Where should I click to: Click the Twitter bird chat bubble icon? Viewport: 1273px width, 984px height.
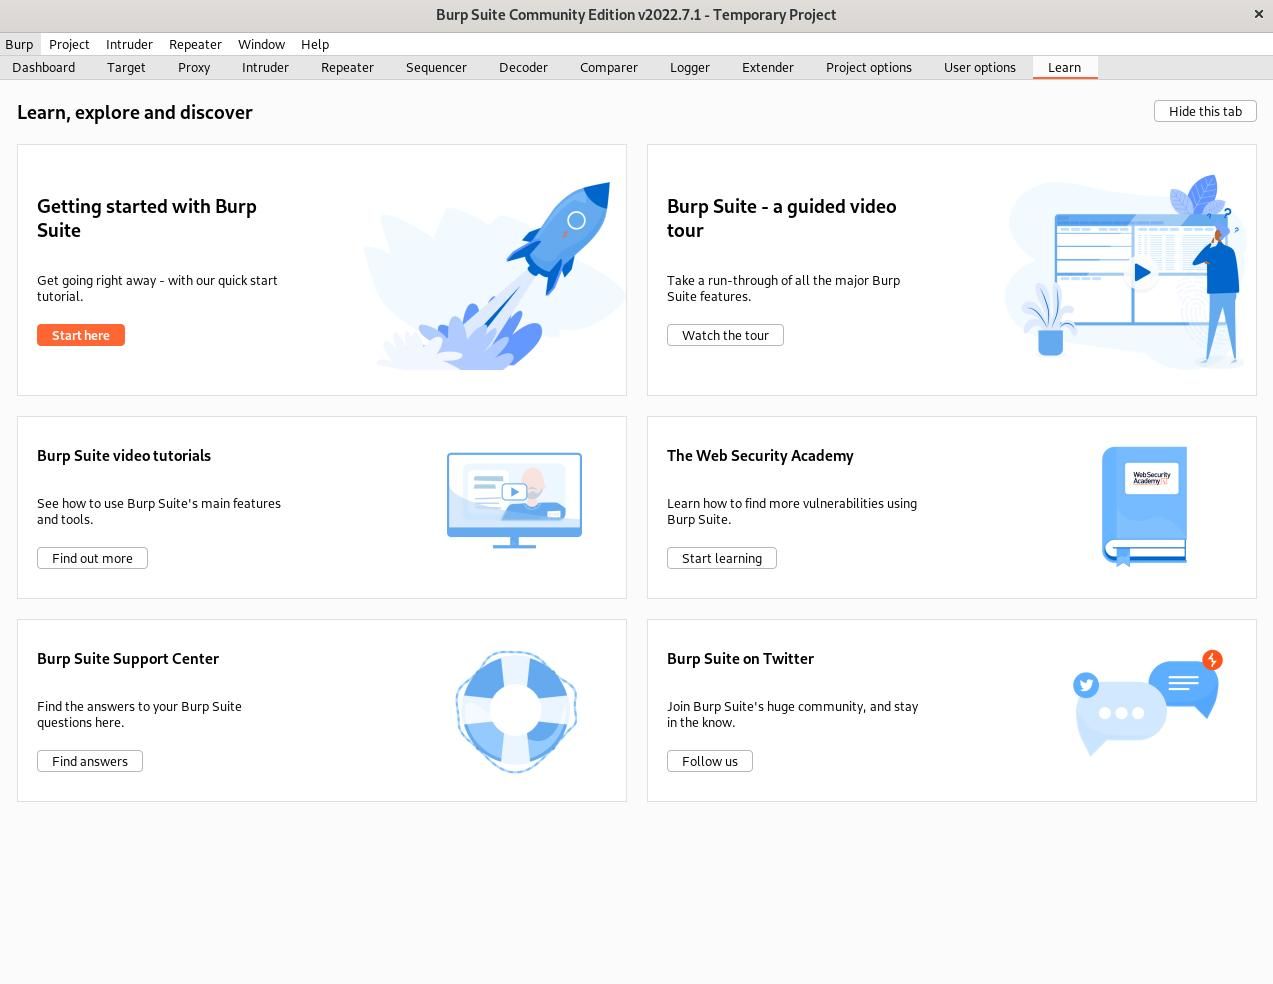click(x=1086, y=685)
